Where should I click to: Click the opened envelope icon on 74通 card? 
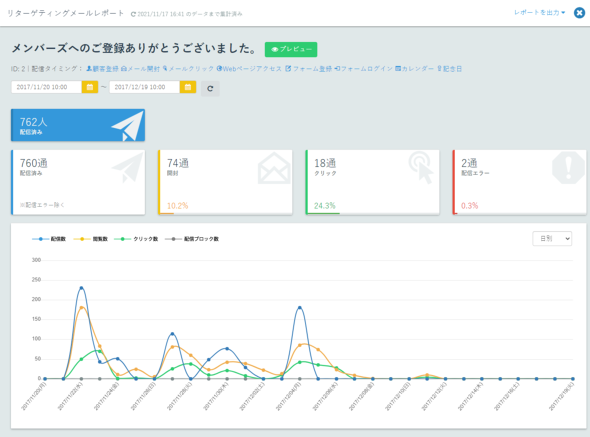274,168
